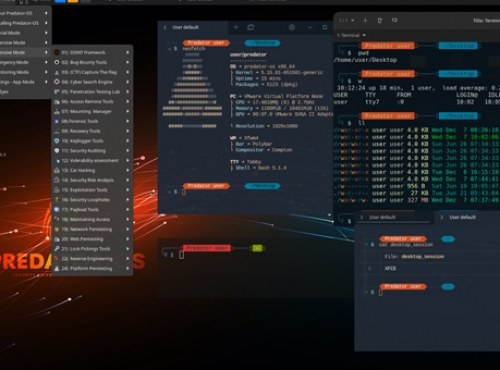This screenshot has height=370, width=500.
Task: Click the Car Hacking icon
Action: pos(57,170)
